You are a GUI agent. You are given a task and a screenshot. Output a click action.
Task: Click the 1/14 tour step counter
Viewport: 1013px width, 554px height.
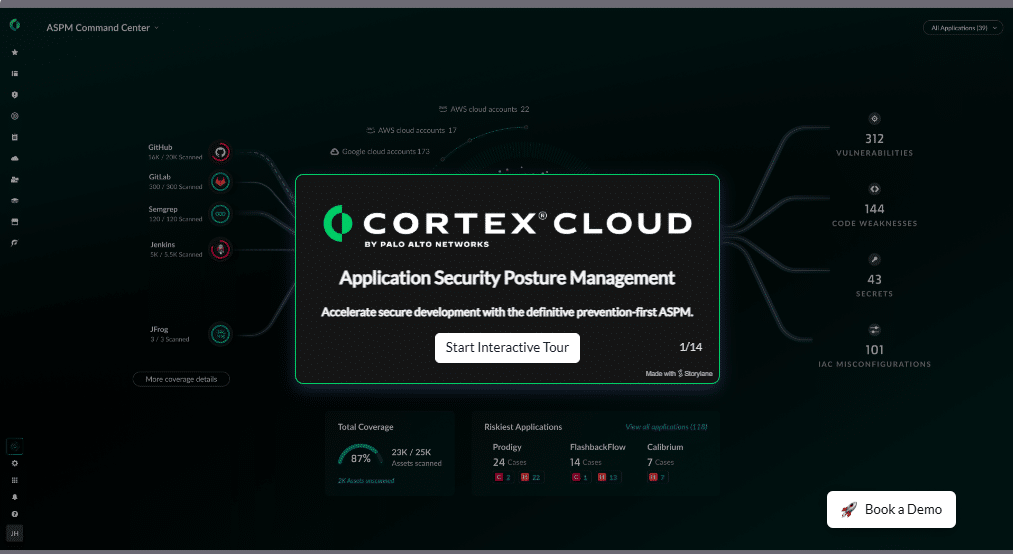point(691,347)
